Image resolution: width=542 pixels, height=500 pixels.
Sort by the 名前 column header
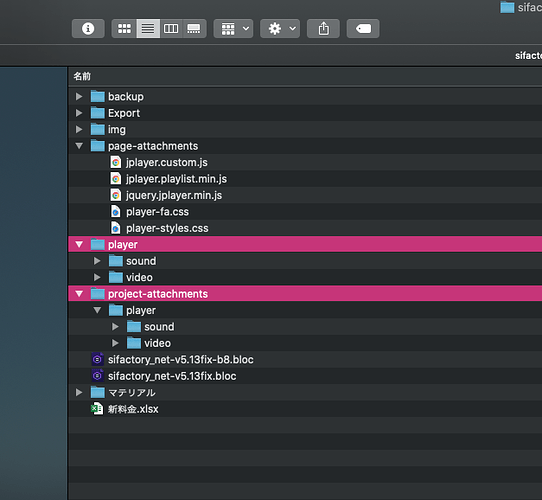click(x=82, y=76)
